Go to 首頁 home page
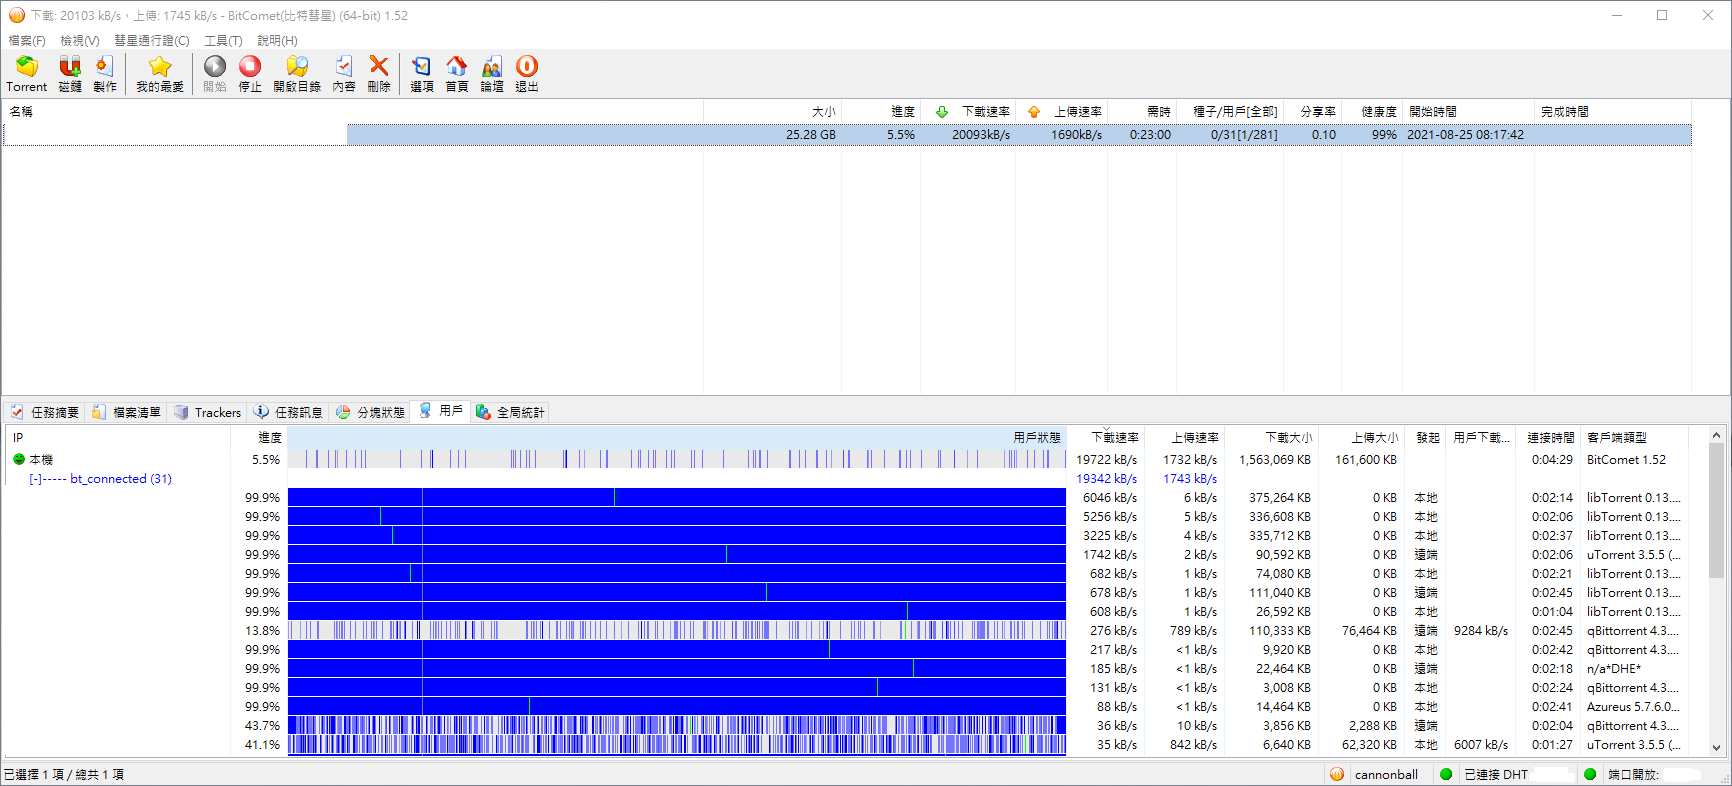Image resolution: width=1732 pixels, height=786 pixels. pos(457,74)
